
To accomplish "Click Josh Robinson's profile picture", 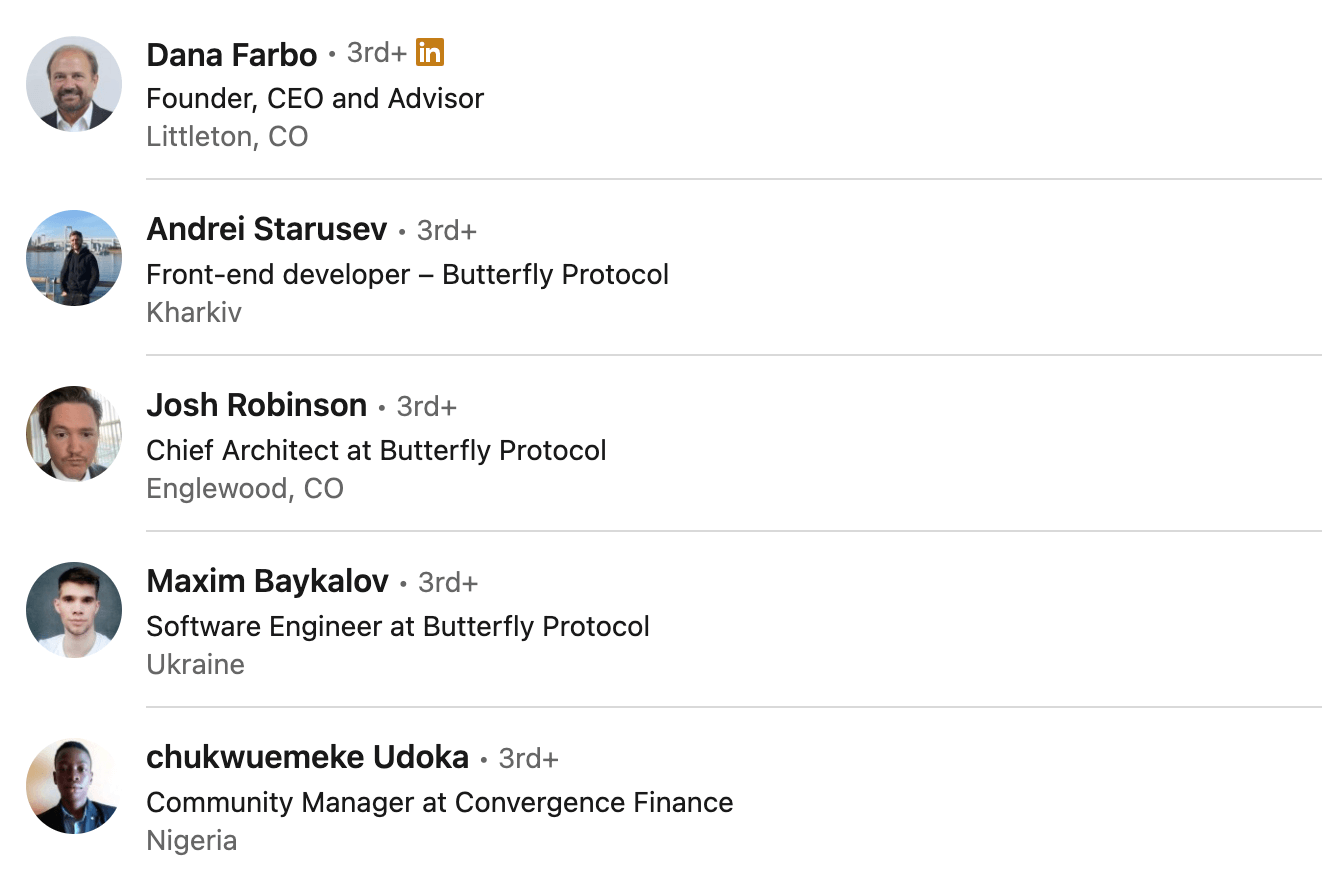I will click(x=74, y=434).
